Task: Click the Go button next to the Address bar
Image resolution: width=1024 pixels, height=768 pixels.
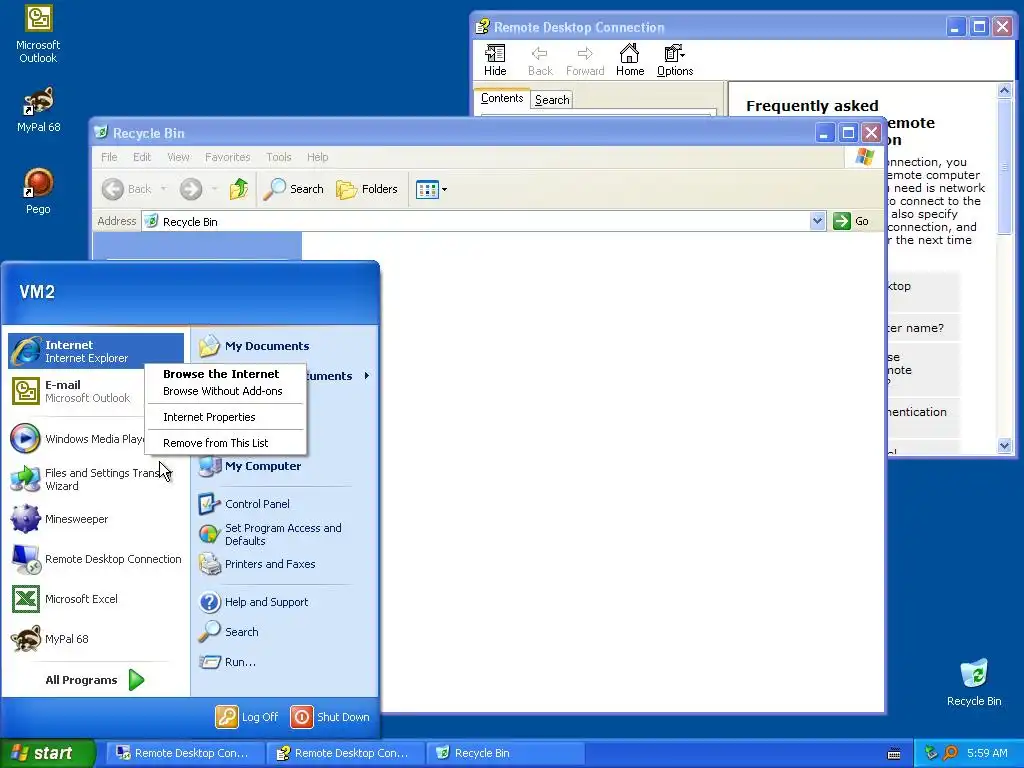Action: click(x=852, y=221)
